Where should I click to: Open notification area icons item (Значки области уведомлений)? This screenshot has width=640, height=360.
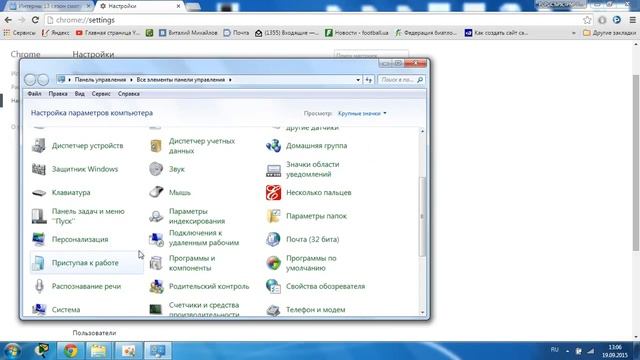pos(273,170)
